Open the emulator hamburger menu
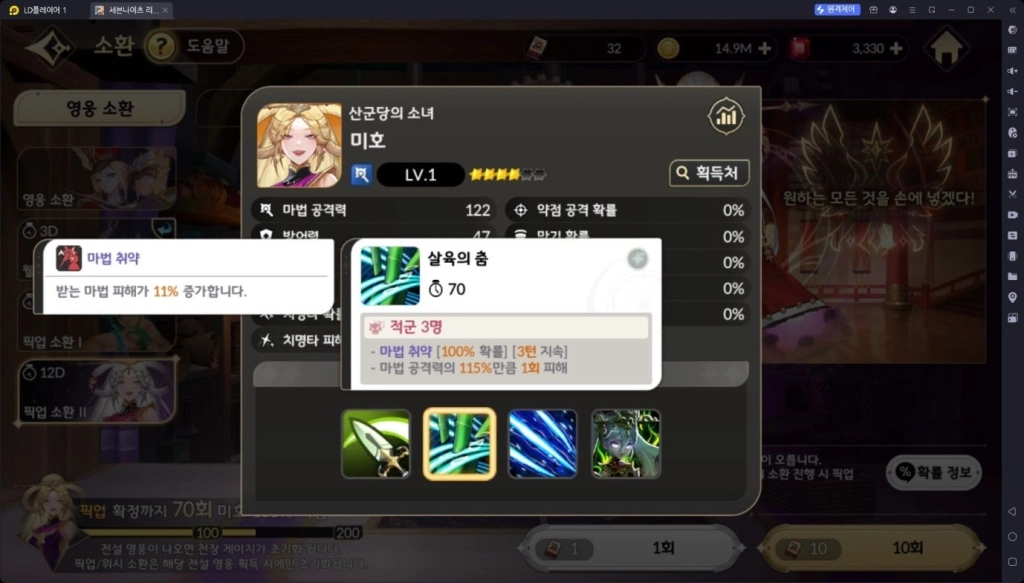This screenshot has width=1024, height=583. pyautogui.click(x=912, y=10)
